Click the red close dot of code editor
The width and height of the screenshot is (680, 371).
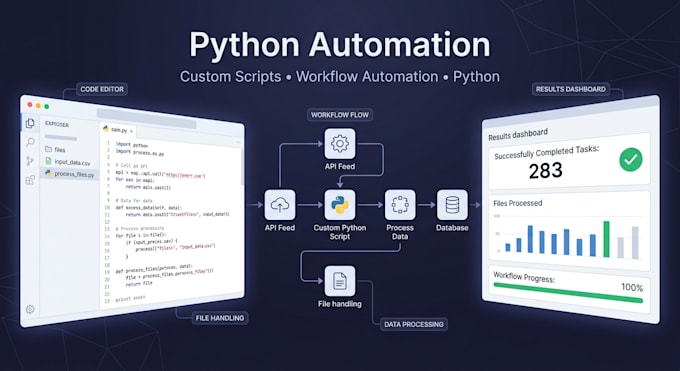click(30, 105)
